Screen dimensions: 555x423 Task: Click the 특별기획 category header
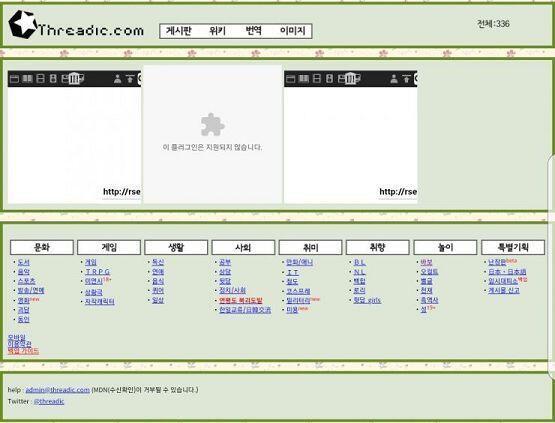pyautogui.click(x=513, y=247)
